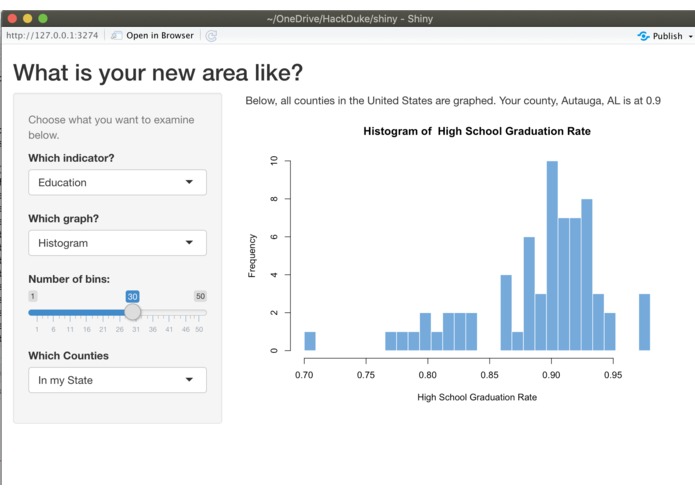Click the Which graph? label
The width and height of the screenshot is (695, 494).
pyautogui.click(x=63, y=218)
